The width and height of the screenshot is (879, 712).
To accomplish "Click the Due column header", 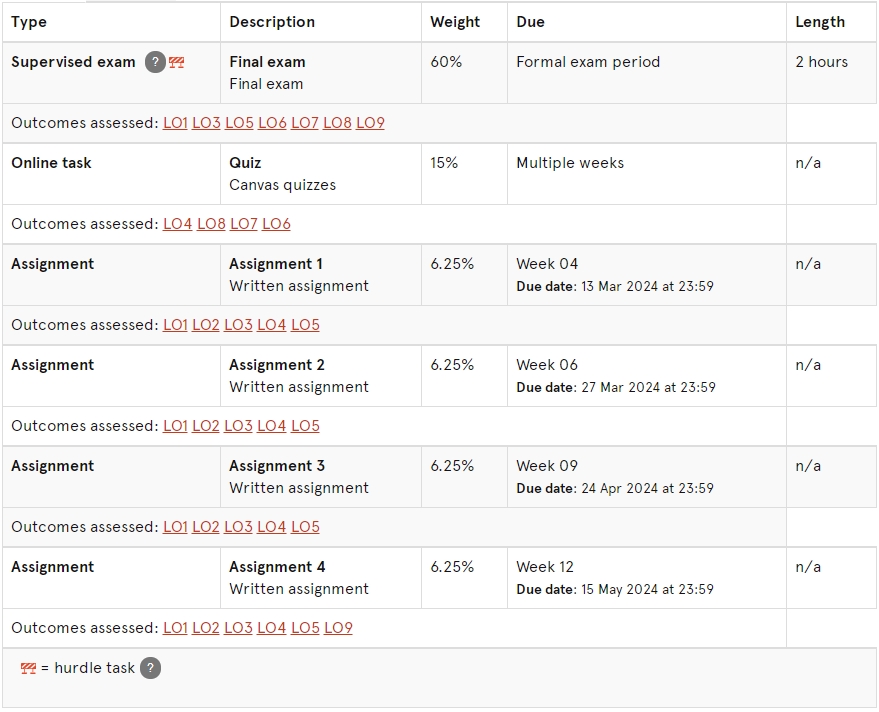I will [x=530, y=22].
